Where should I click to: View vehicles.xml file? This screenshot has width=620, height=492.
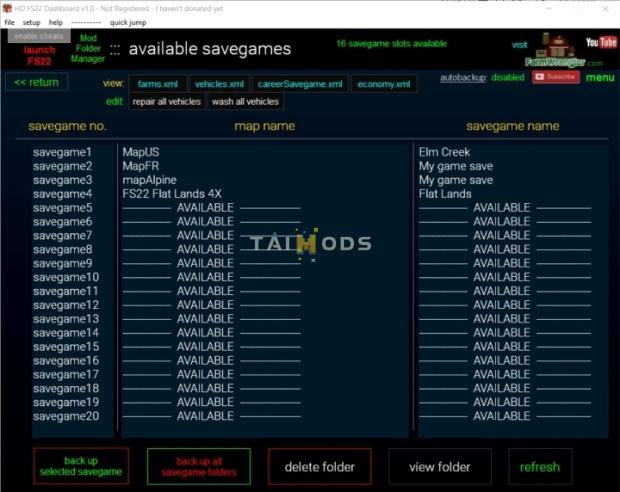point(219,84)
